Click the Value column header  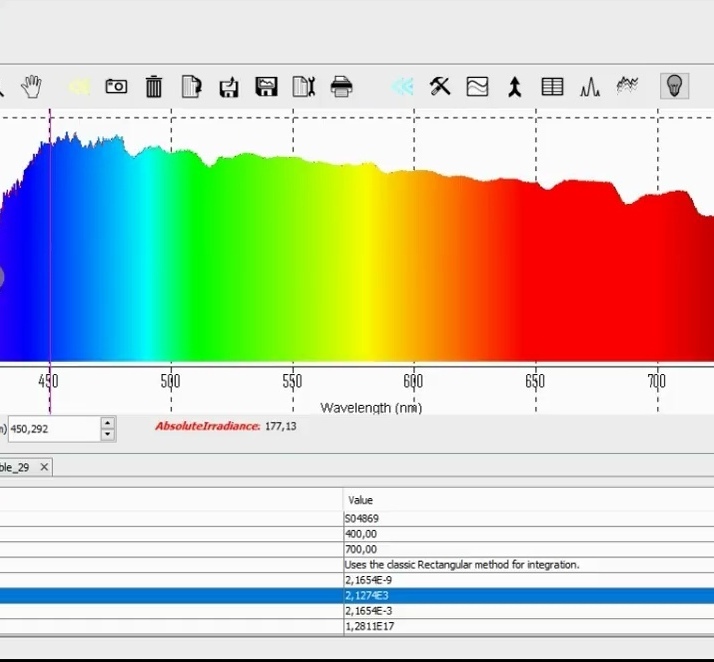click(x=360, y=499)
